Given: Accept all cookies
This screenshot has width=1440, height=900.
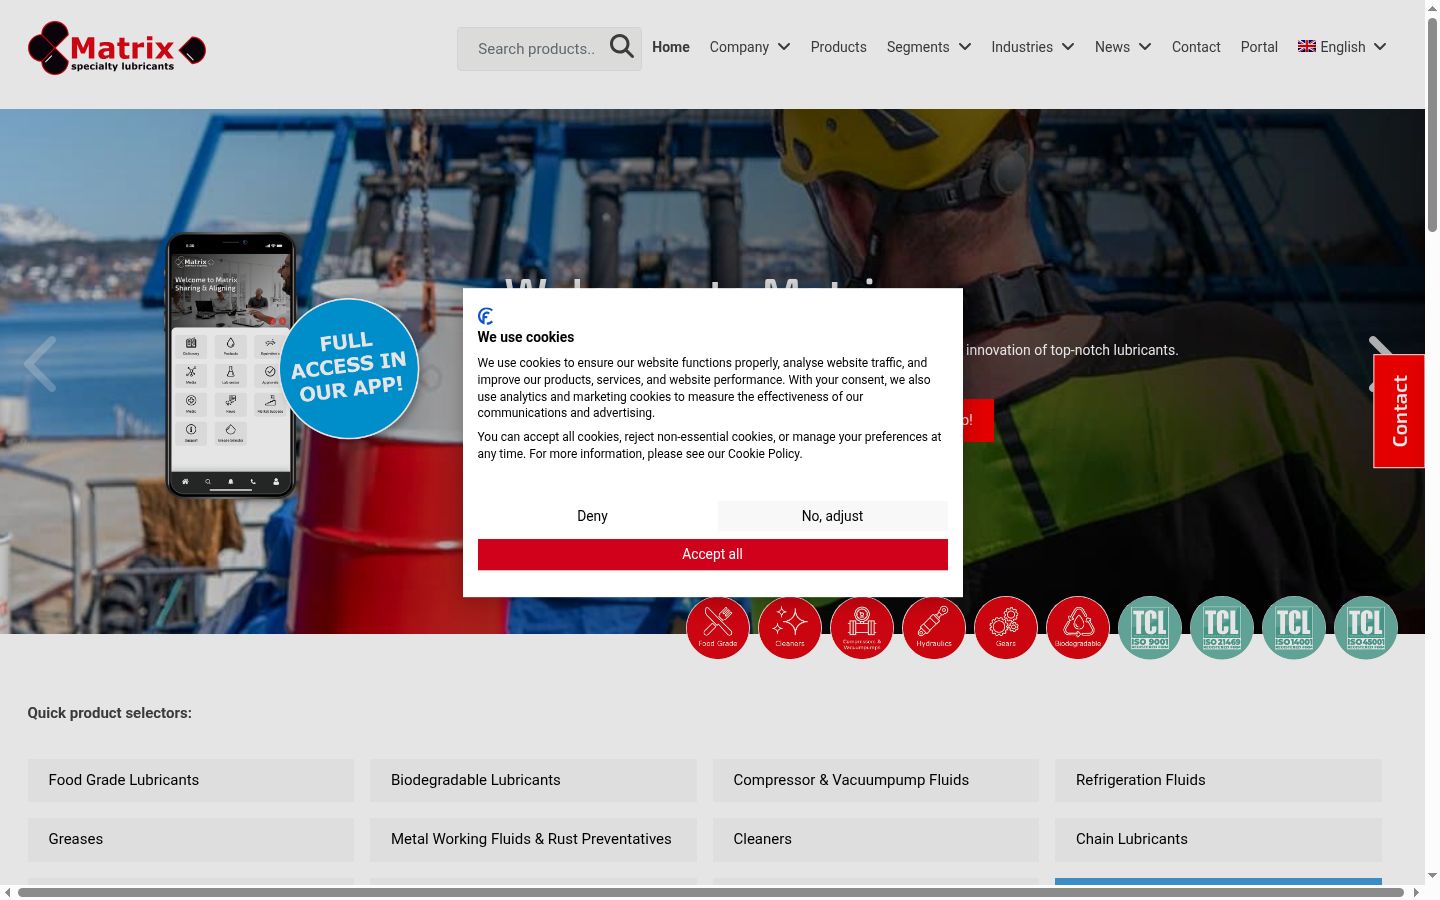Looking at the screenshot, I should (x=713, y=554).
